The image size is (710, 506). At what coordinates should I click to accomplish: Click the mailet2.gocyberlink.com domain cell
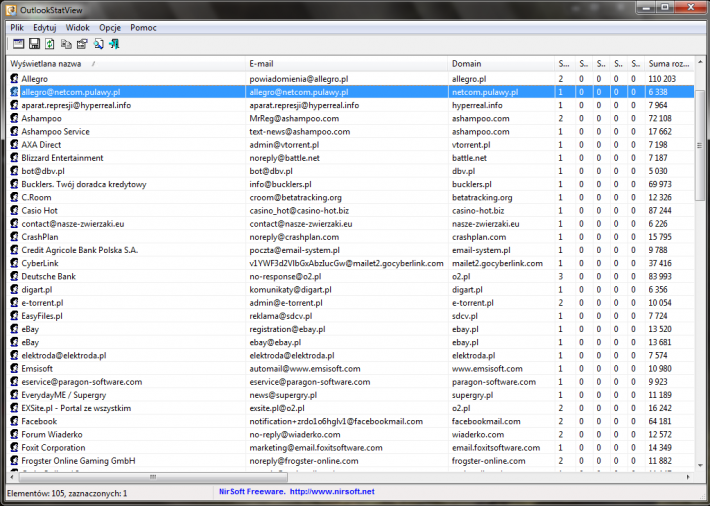point(497,263)
